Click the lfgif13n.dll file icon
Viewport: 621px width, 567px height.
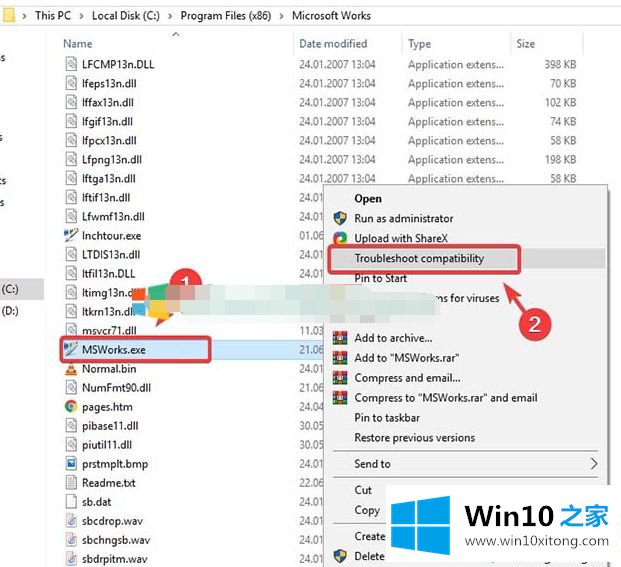[71, 121]
